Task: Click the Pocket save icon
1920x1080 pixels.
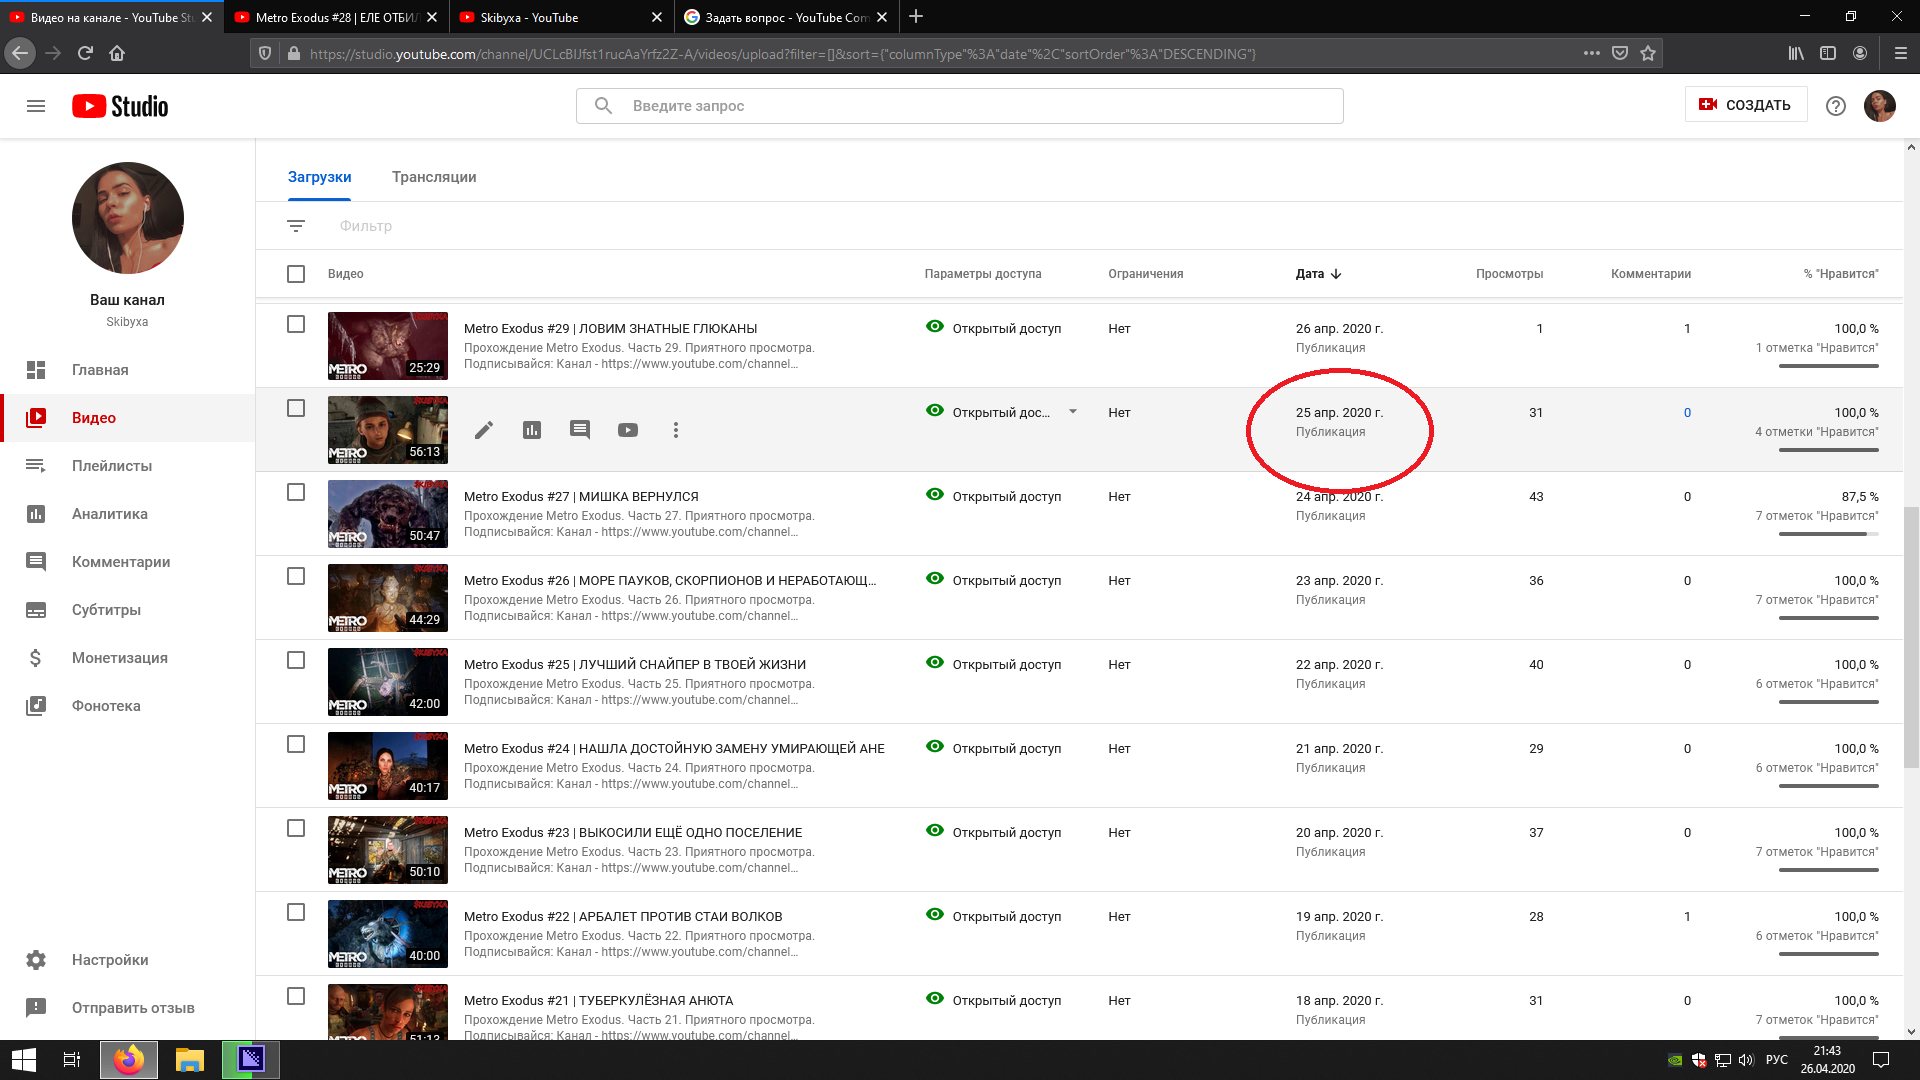Action: 1620,53
